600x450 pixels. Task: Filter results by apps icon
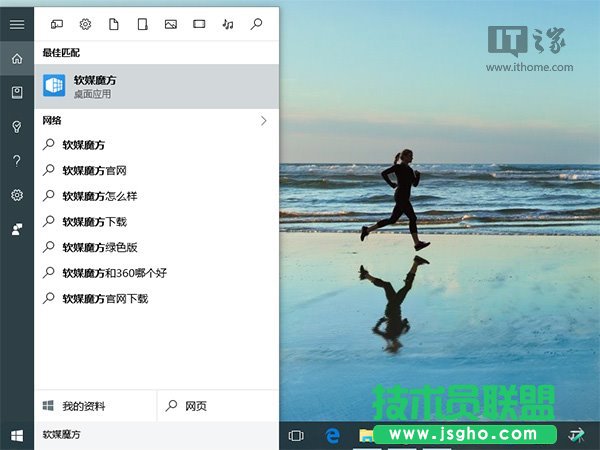56,24
